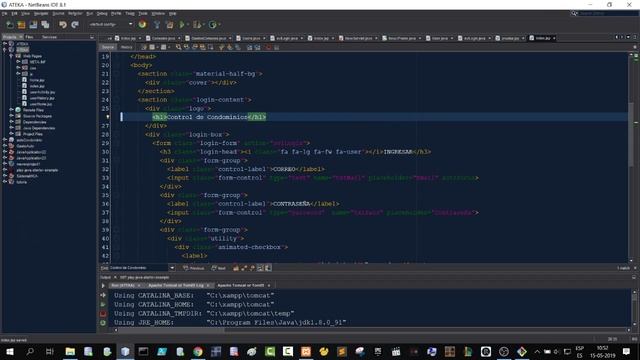This screenshot has width=640, height=360.
Task: Toggle Regular Expression in find bar
Action: click(x=252, y=268)
